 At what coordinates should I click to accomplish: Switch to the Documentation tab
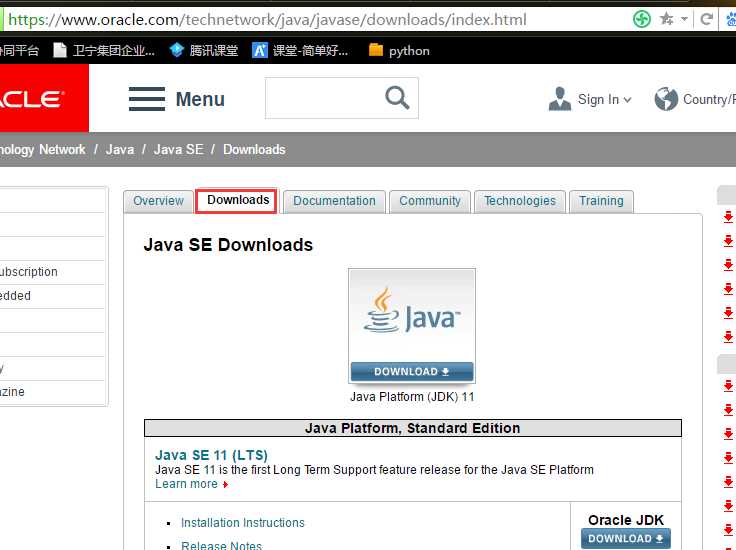(334, 201)
